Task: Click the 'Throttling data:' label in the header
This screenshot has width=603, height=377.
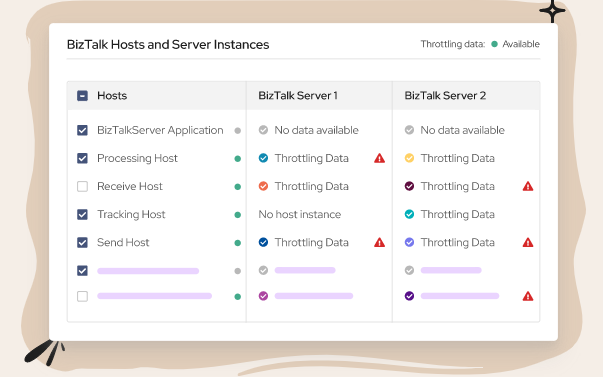Action: tap(453, 44)
